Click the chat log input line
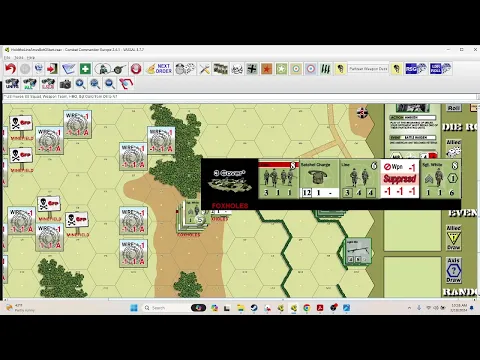Screen dimensions: 480x360 [238, 97]
